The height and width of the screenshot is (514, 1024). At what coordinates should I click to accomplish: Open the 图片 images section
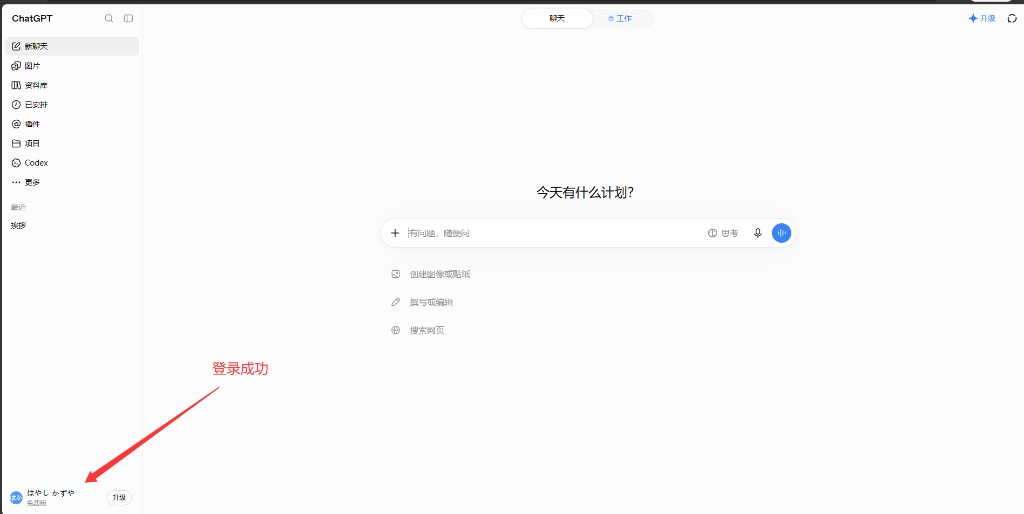[72, 66]
